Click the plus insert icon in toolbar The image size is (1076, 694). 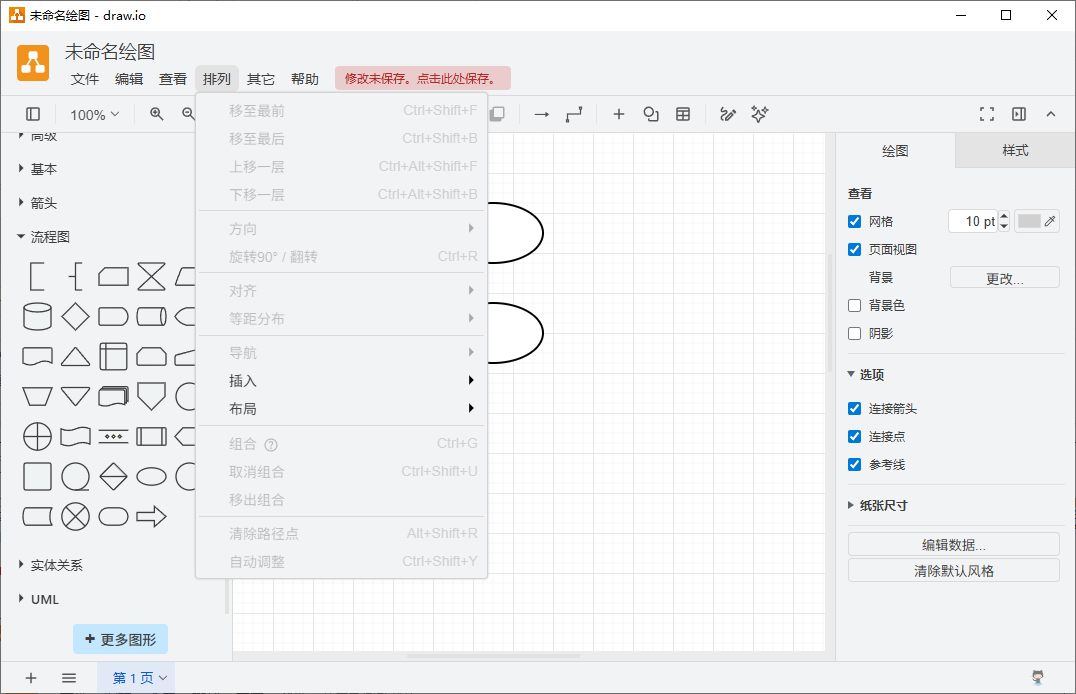(x=618, y=114)
